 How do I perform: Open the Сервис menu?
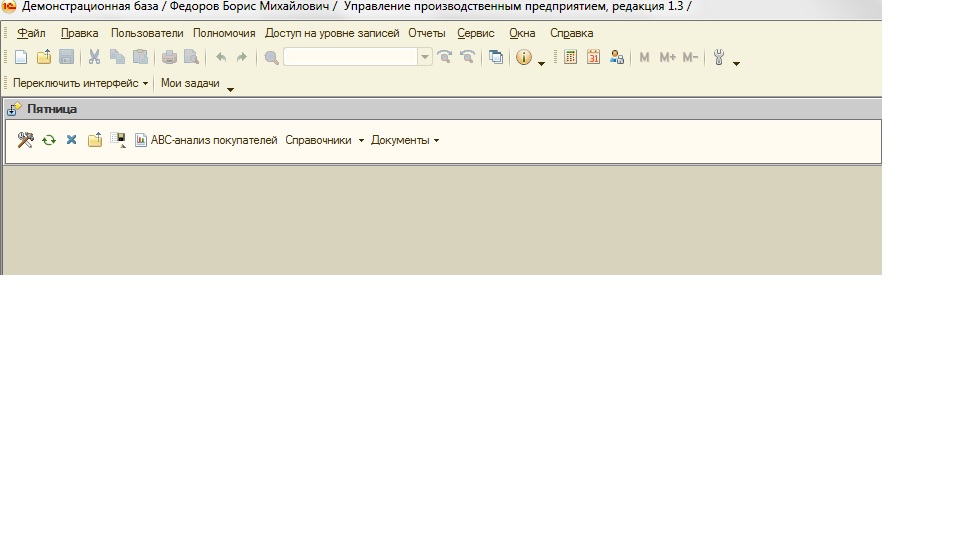(x=476, y=33)
